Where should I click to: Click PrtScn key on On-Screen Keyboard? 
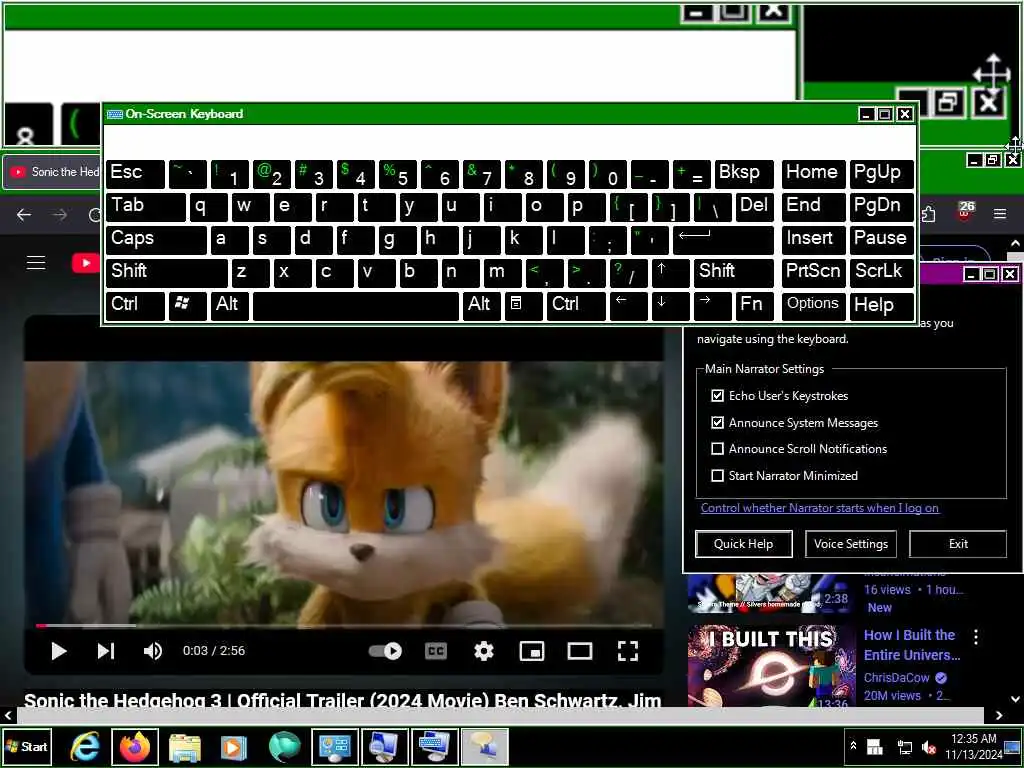point(812,272)
